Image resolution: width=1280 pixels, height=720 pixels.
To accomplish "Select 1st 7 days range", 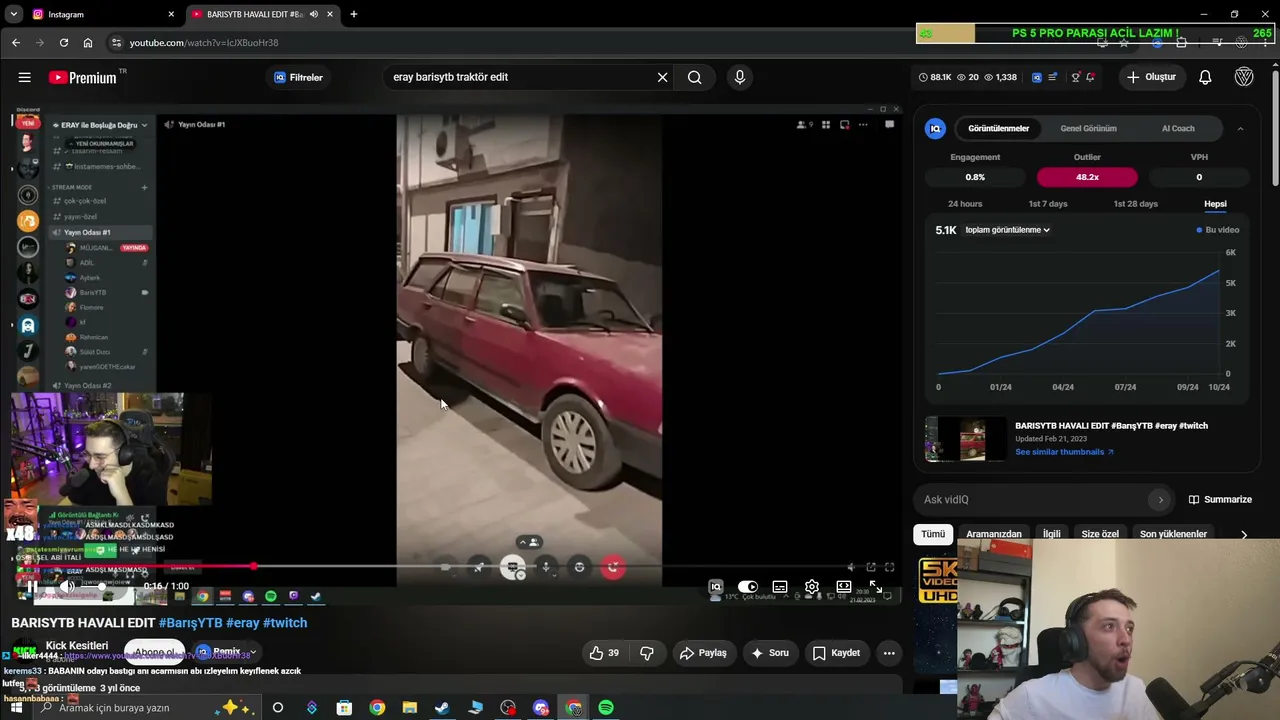I will click(x=1048, y=204).
